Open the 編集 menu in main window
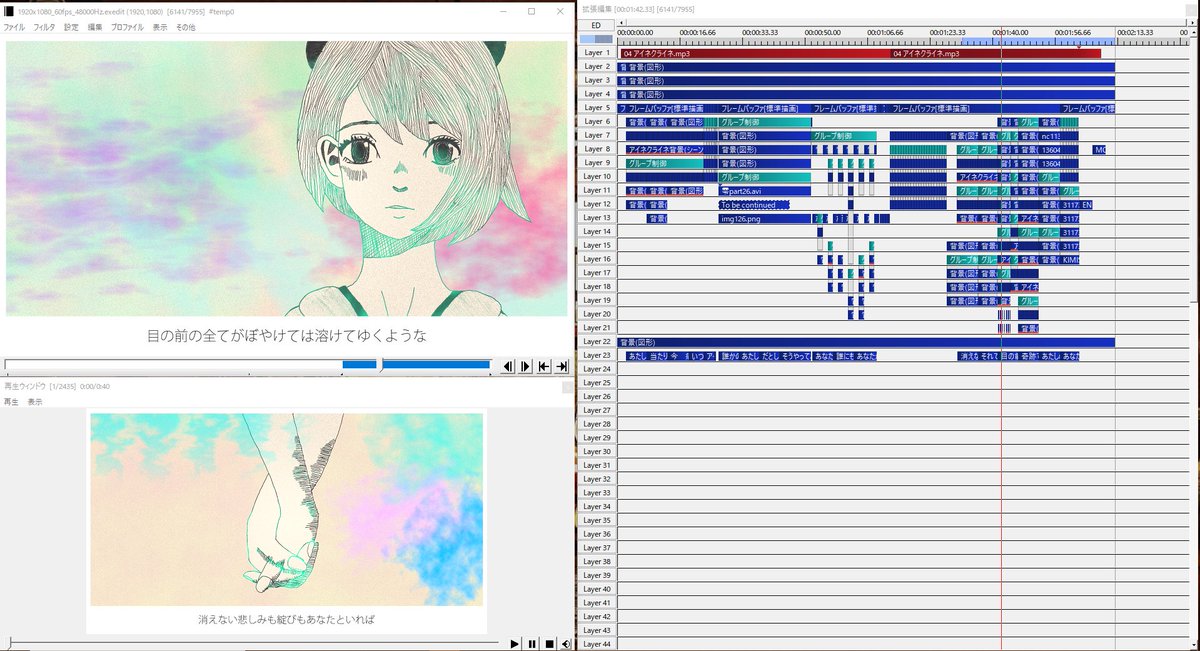 (95, 27)
